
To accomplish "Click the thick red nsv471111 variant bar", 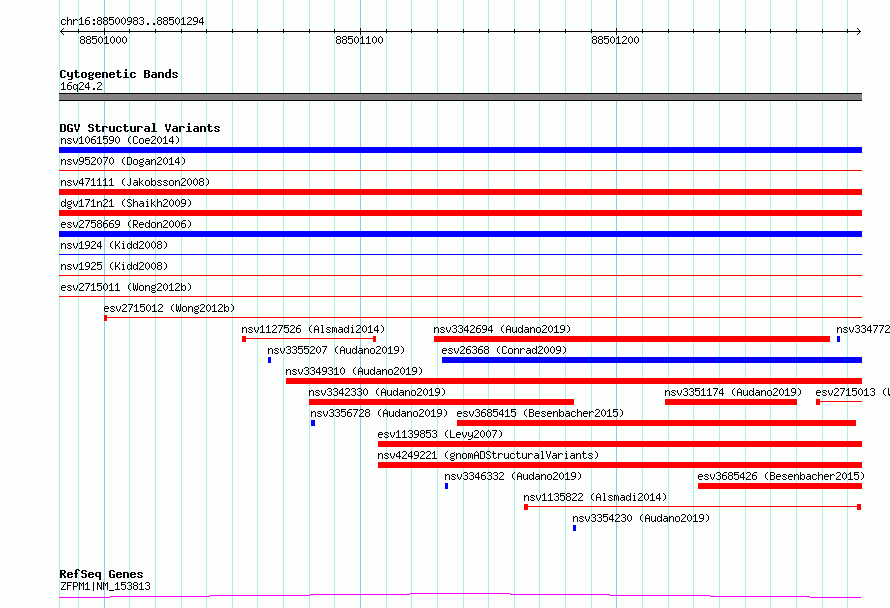I will pyautogui.click(x=460, y=192).
